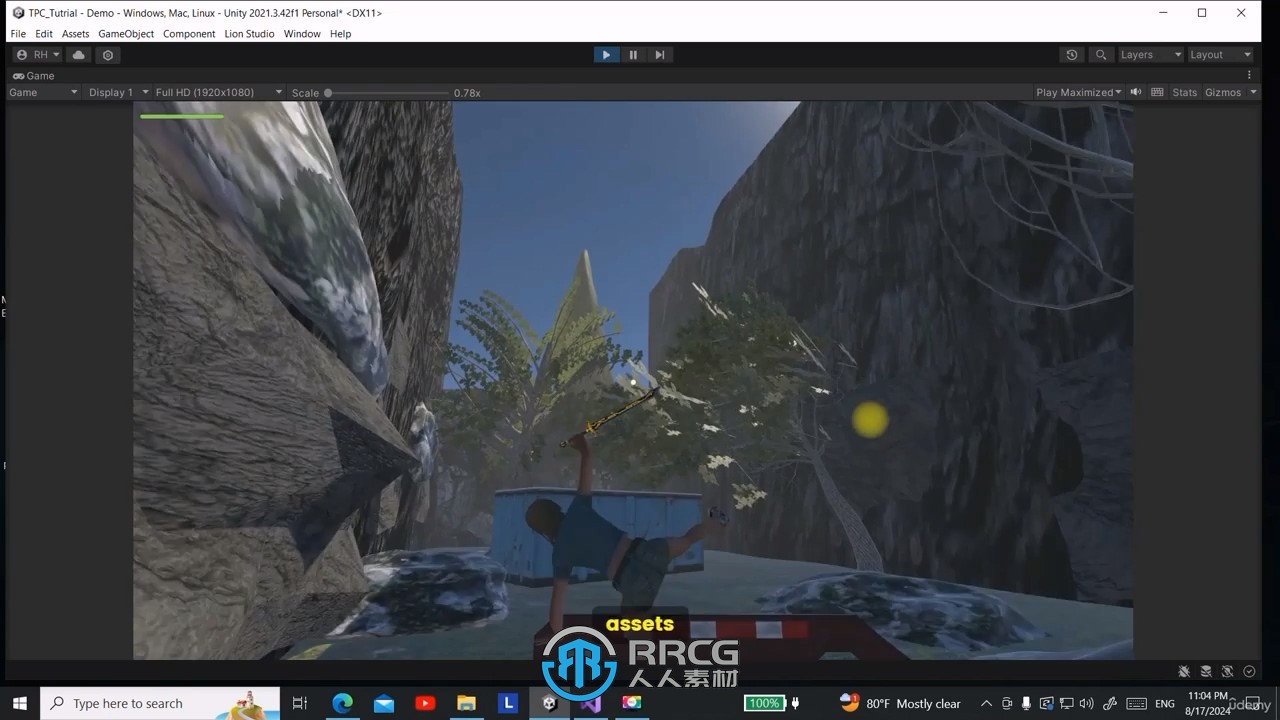Viewport: 1280px width, 720px height.
Task: Open the File menu
Action: [x=18, y=34]
